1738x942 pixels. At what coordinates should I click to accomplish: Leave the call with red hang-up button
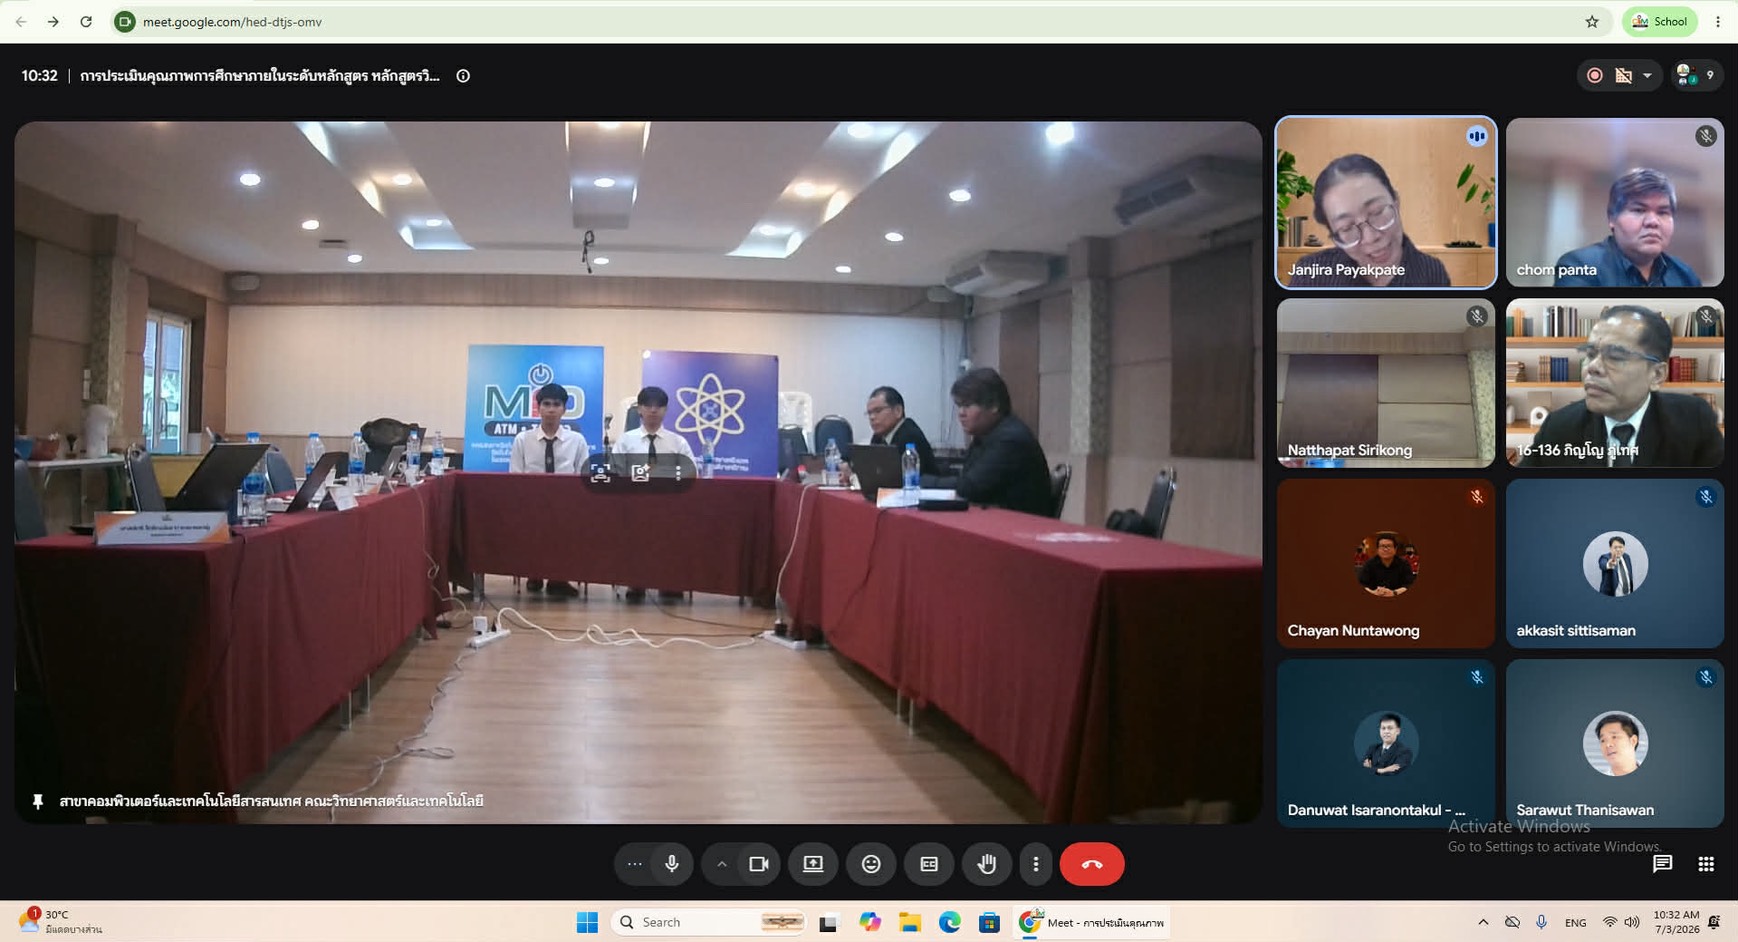point(1092,864)
